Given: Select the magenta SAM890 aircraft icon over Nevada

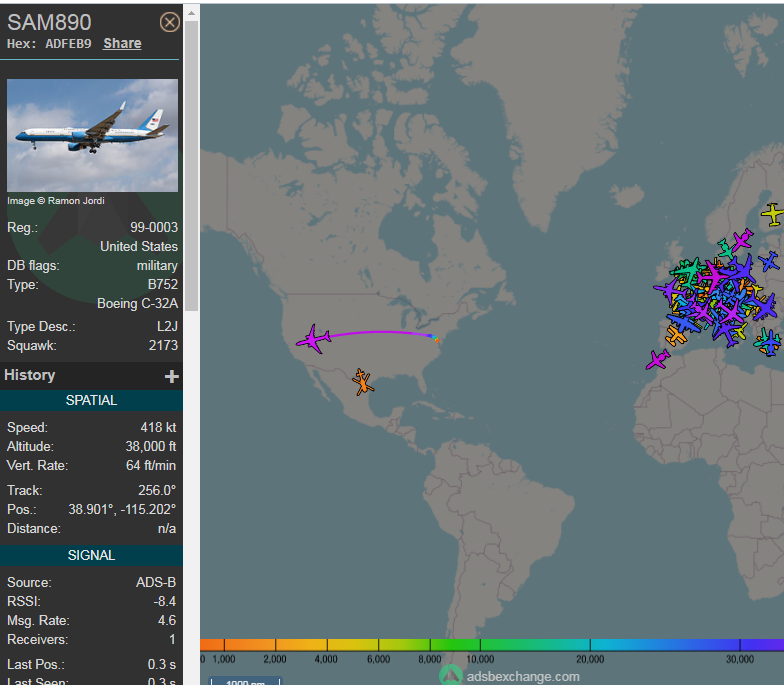Looking at the screenshot, I should click(x=314, y=339).
